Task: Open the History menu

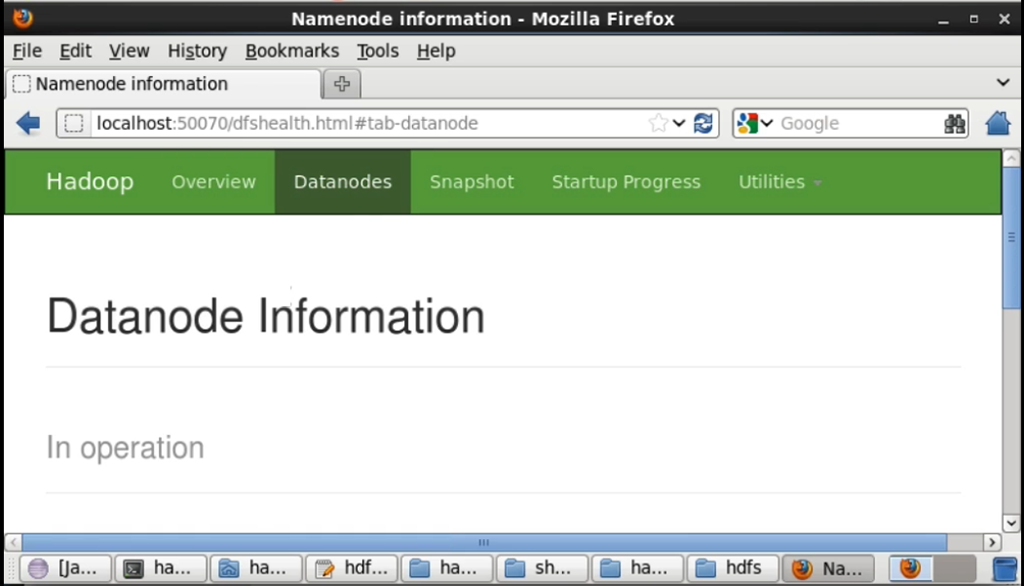Action: tap(197, 51)
